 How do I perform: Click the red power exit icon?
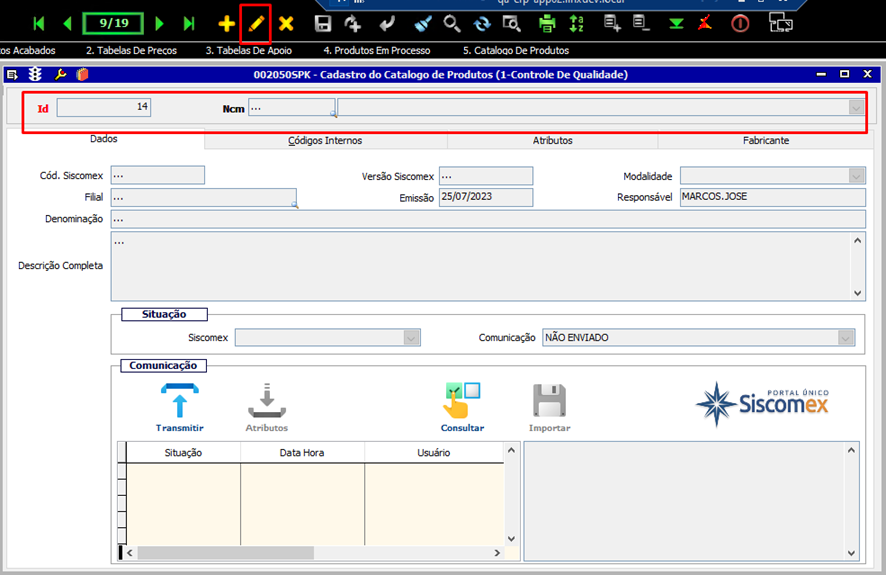click(740, 24)
